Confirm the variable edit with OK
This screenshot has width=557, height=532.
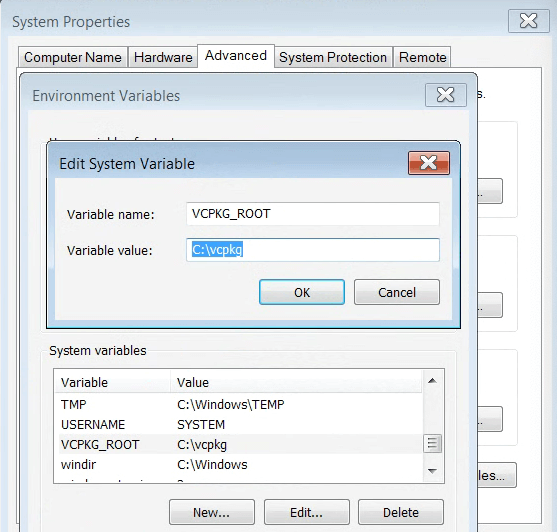[302, 292]
